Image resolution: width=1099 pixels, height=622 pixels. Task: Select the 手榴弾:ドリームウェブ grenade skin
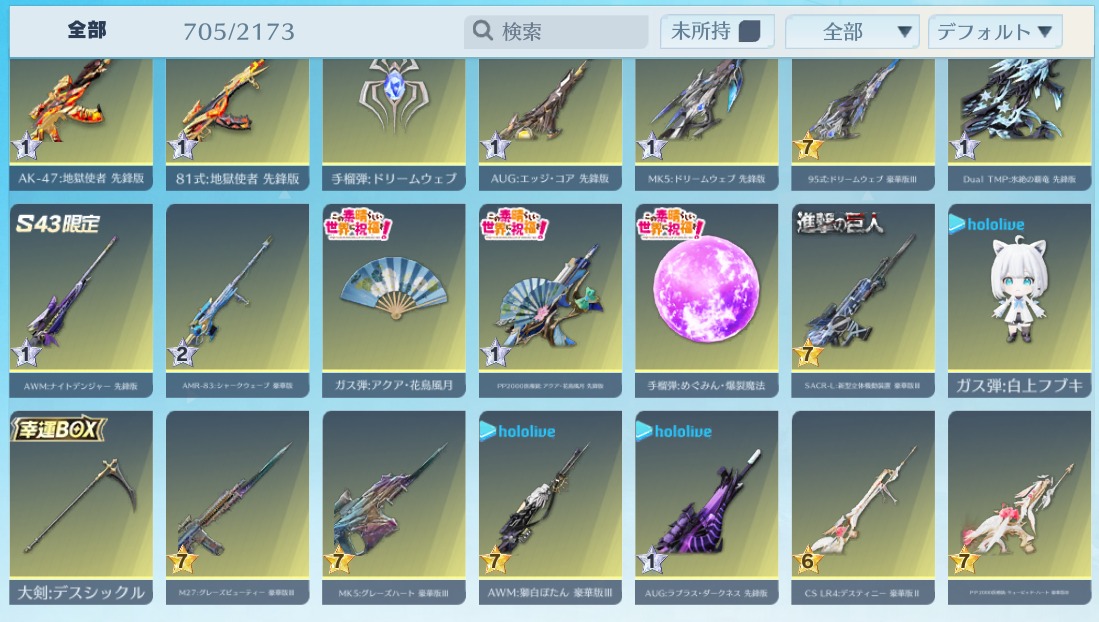coord(394,124)
